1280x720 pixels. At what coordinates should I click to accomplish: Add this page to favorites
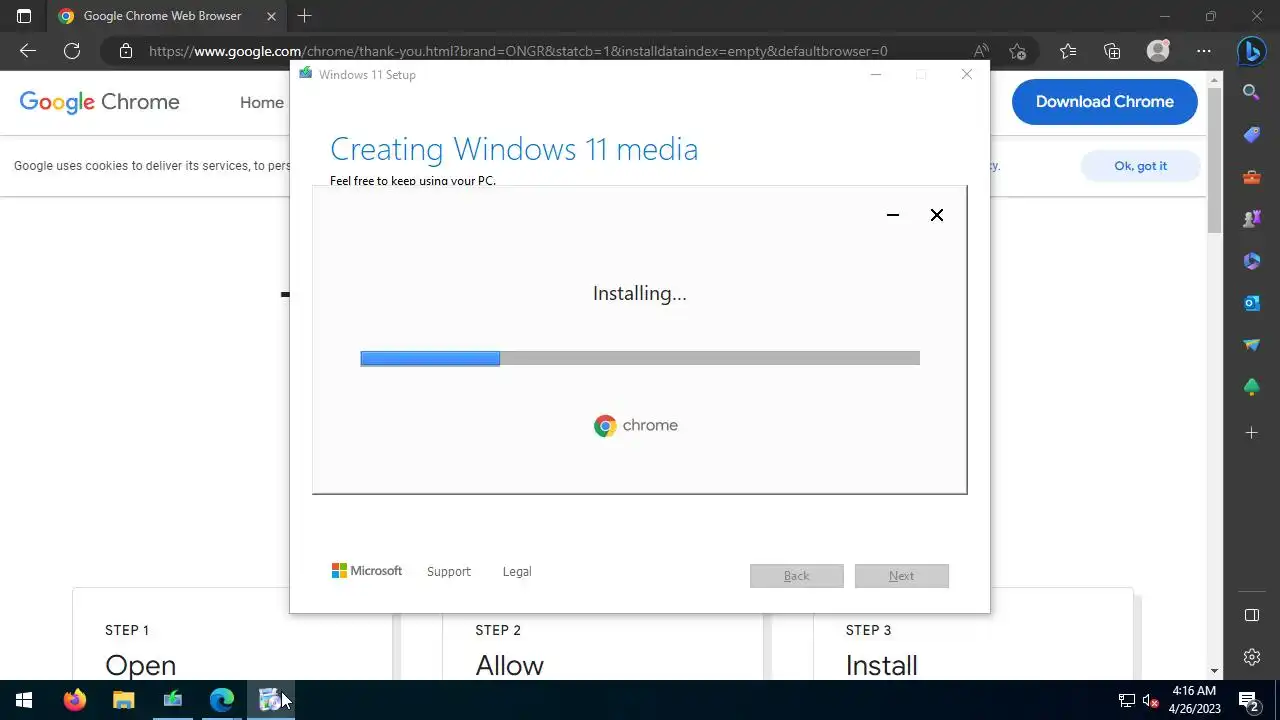(x=1018, y=51)
